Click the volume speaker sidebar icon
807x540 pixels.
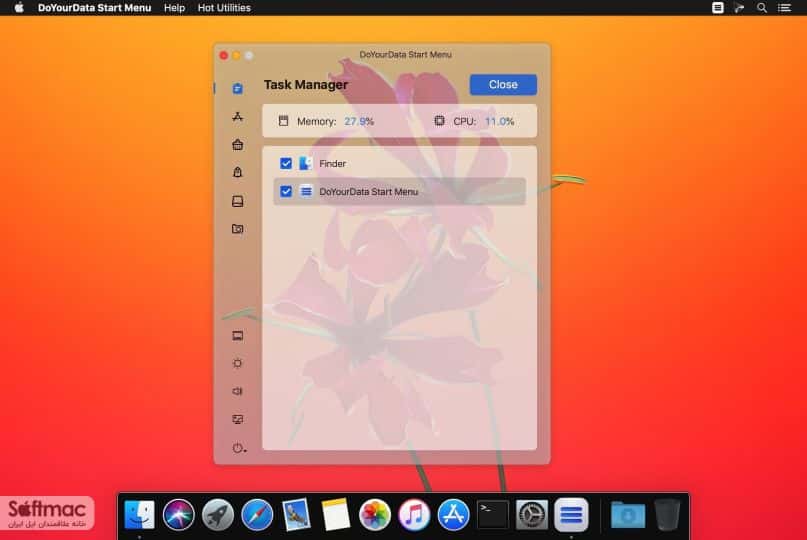tap(237, 391)
